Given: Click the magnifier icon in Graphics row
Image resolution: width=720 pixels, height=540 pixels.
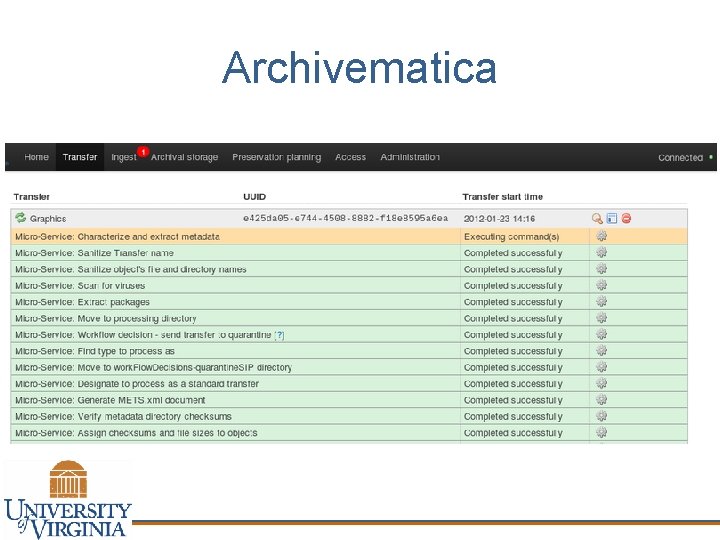Looking at the screenshot, I should tap(597, 219).
